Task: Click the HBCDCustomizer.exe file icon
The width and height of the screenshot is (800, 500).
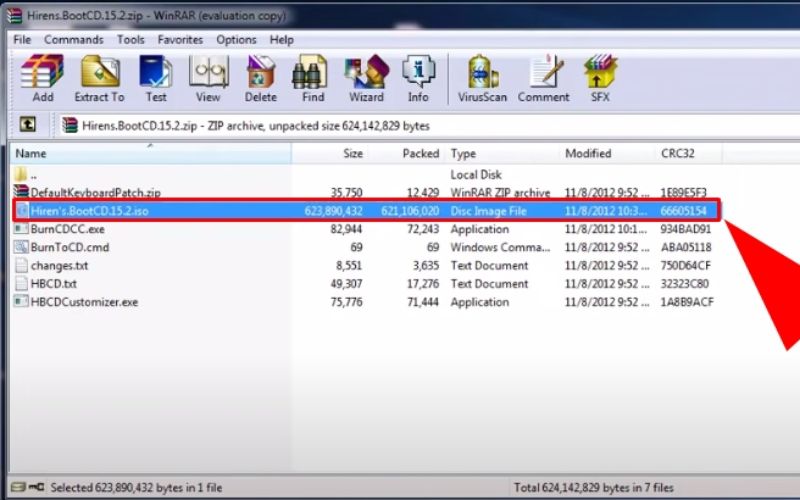Action: (21, 302)
